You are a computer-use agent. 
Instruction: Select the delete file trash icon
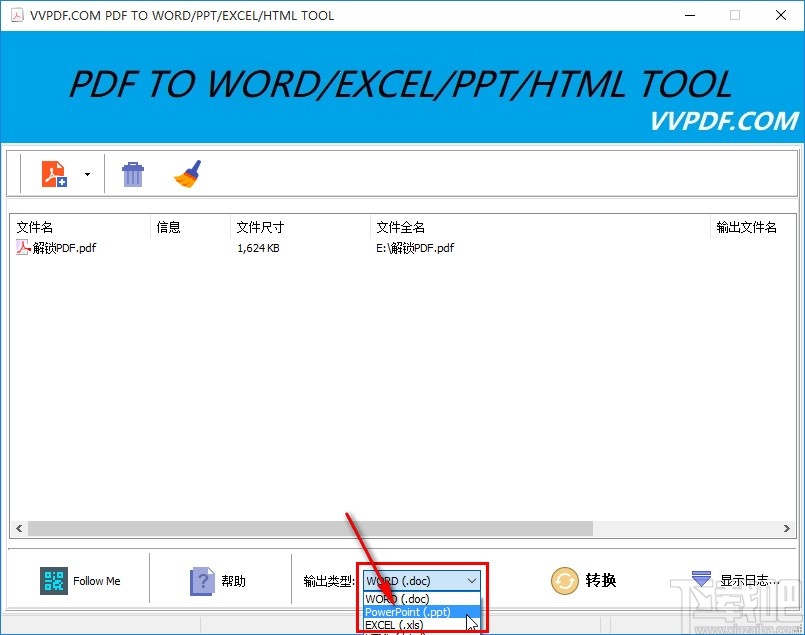click(x=133, y=172)
